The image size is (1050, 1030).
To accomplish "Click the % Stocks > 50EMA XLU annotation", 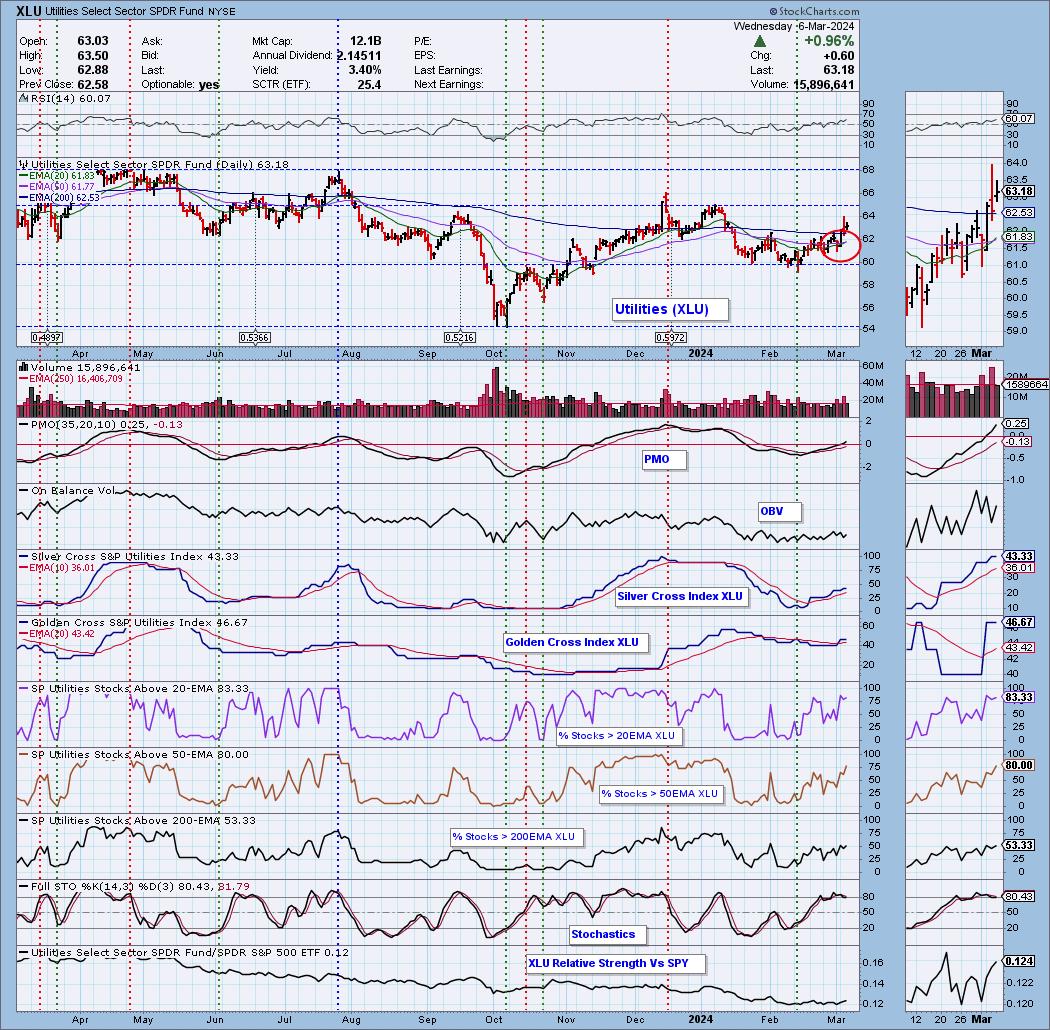I will coord(662,793).
